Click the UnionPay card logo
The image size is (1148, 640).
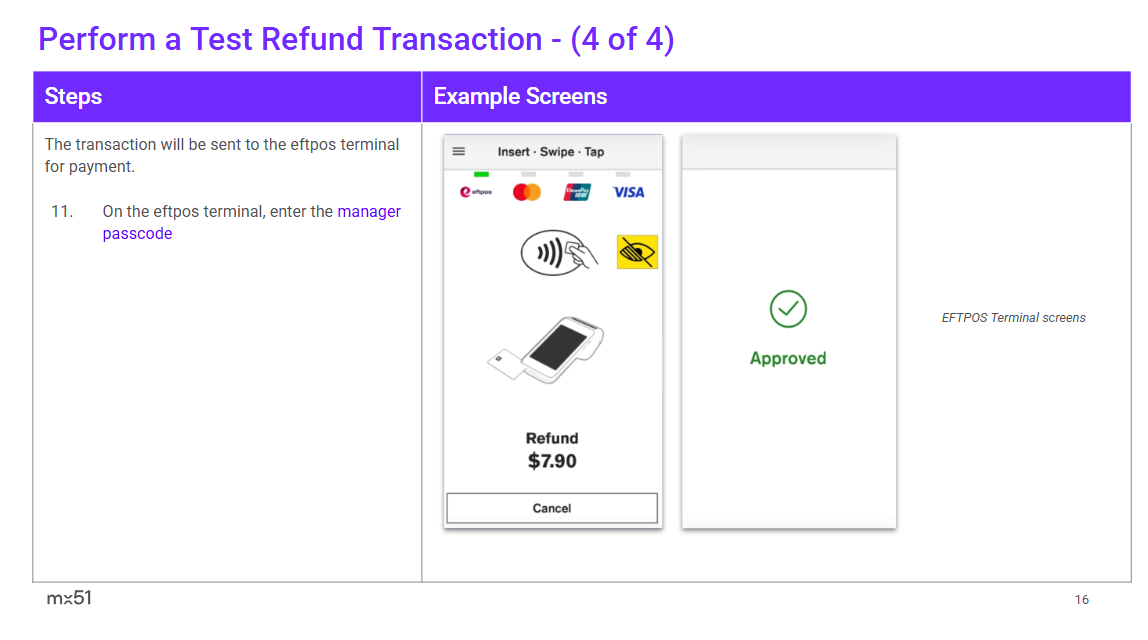click(577, 192)
